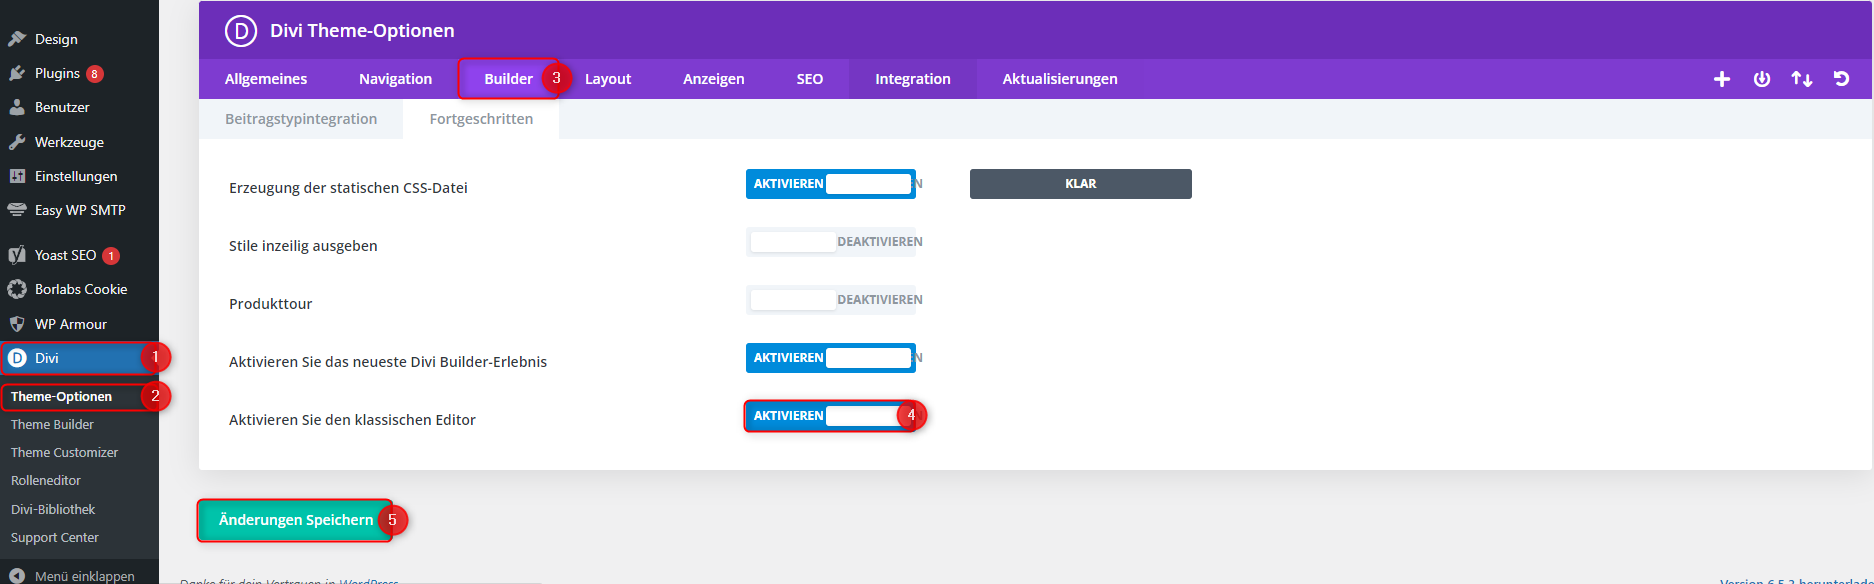Open the Beitragstypintegration sub-tab
Image resolution: width=1874 pixels, height=584 pixels.
[301, 119]
